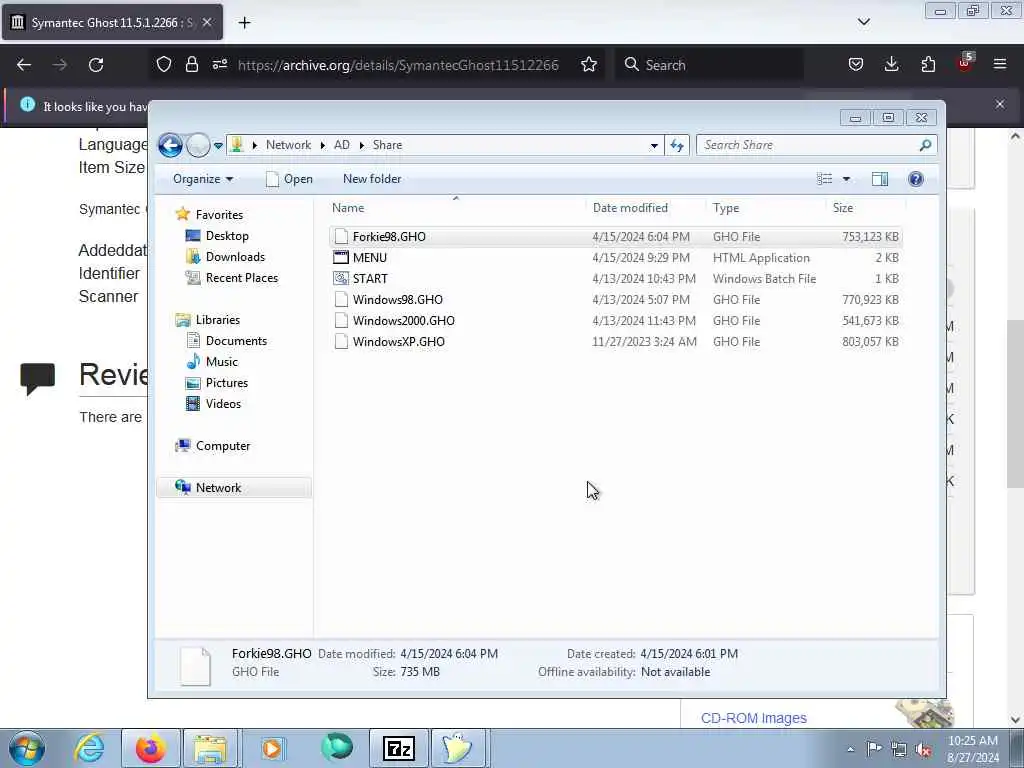Open the list all tabs dropdown
1024x768 pixels.
click(863, 22)
